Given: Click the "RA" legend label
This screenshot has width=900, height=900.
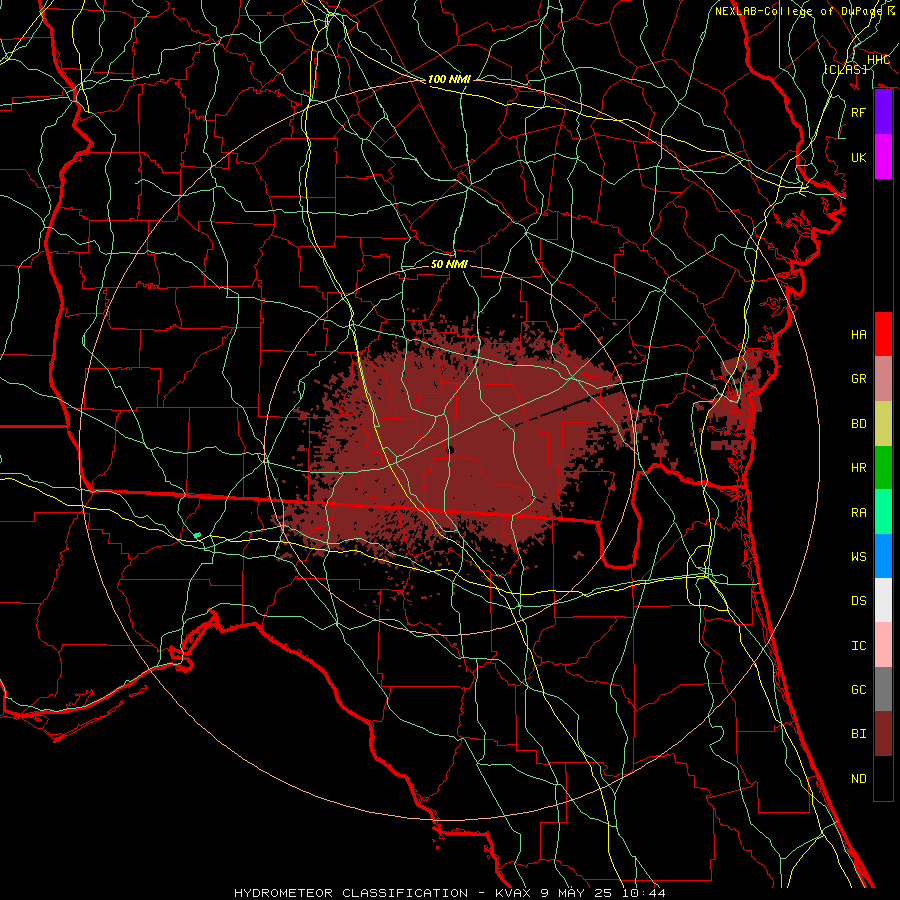Looking at the screenshot, I should pos(859,512).
